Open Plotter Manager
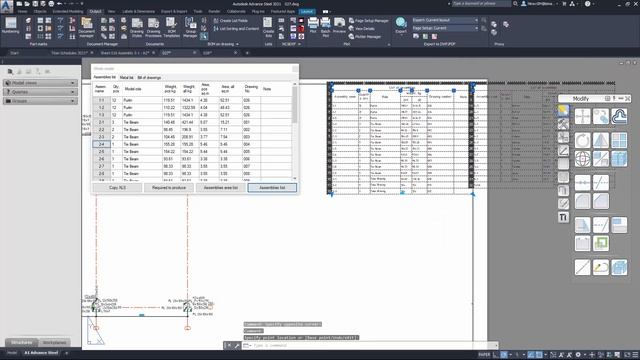The image size is (640, 360). (x=364, y=37)
